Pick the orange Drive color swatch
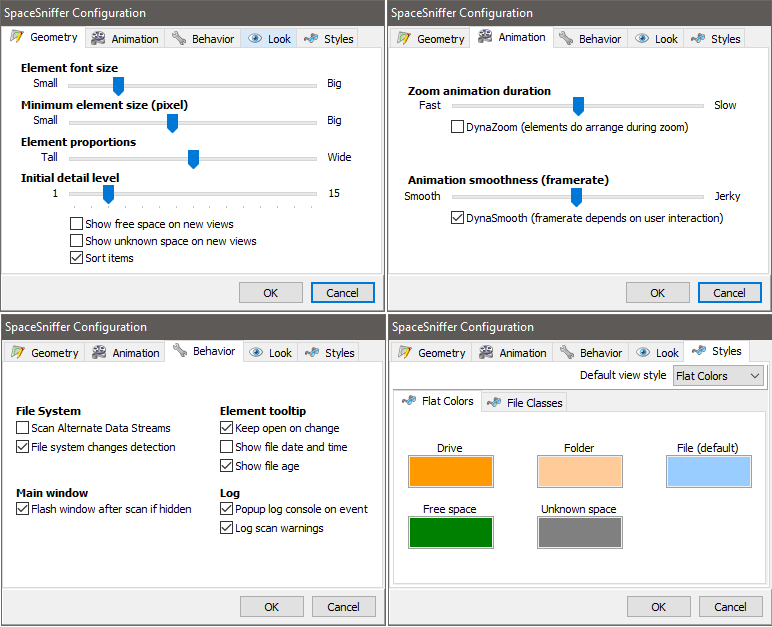Screen dimensions: 772x627 pos(450,471)
